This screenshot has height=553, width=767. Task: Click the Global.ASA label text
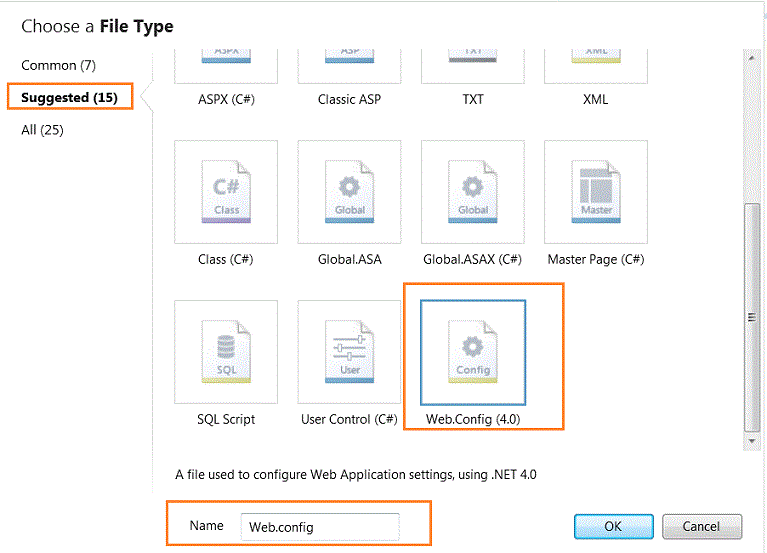pos(349,259)
